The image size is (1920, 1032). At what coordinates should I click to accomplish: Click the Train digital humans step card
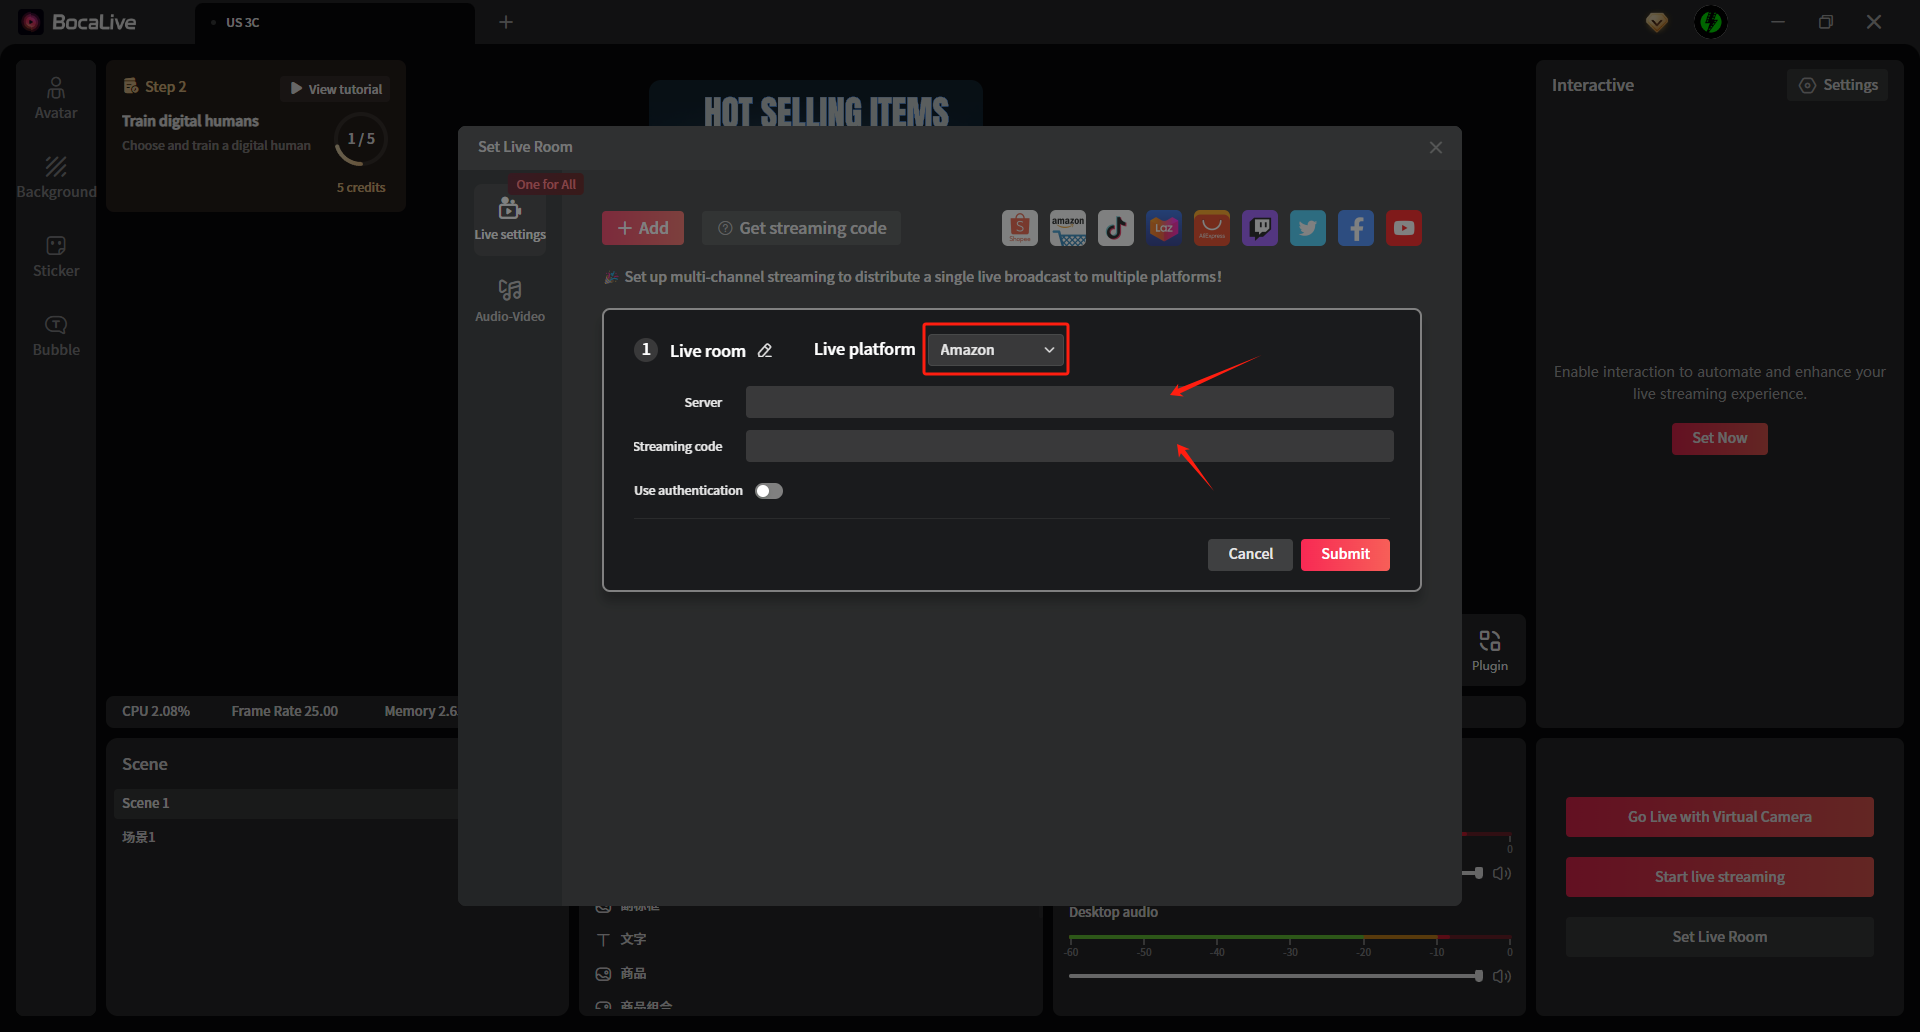click(x=256, y=136)
